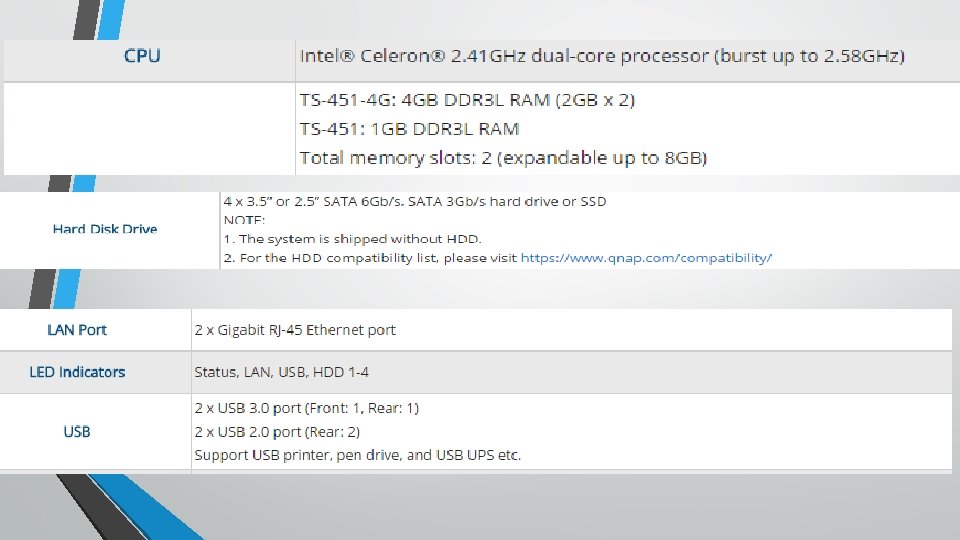Select the Intel Celeron processor description text
This screenshot has width=960, height=540.
click(601, 56)
